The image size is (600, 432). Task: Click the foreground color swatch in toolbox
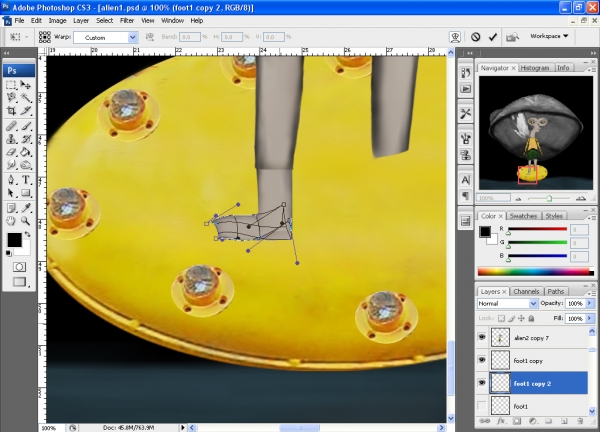pos(15,240)
